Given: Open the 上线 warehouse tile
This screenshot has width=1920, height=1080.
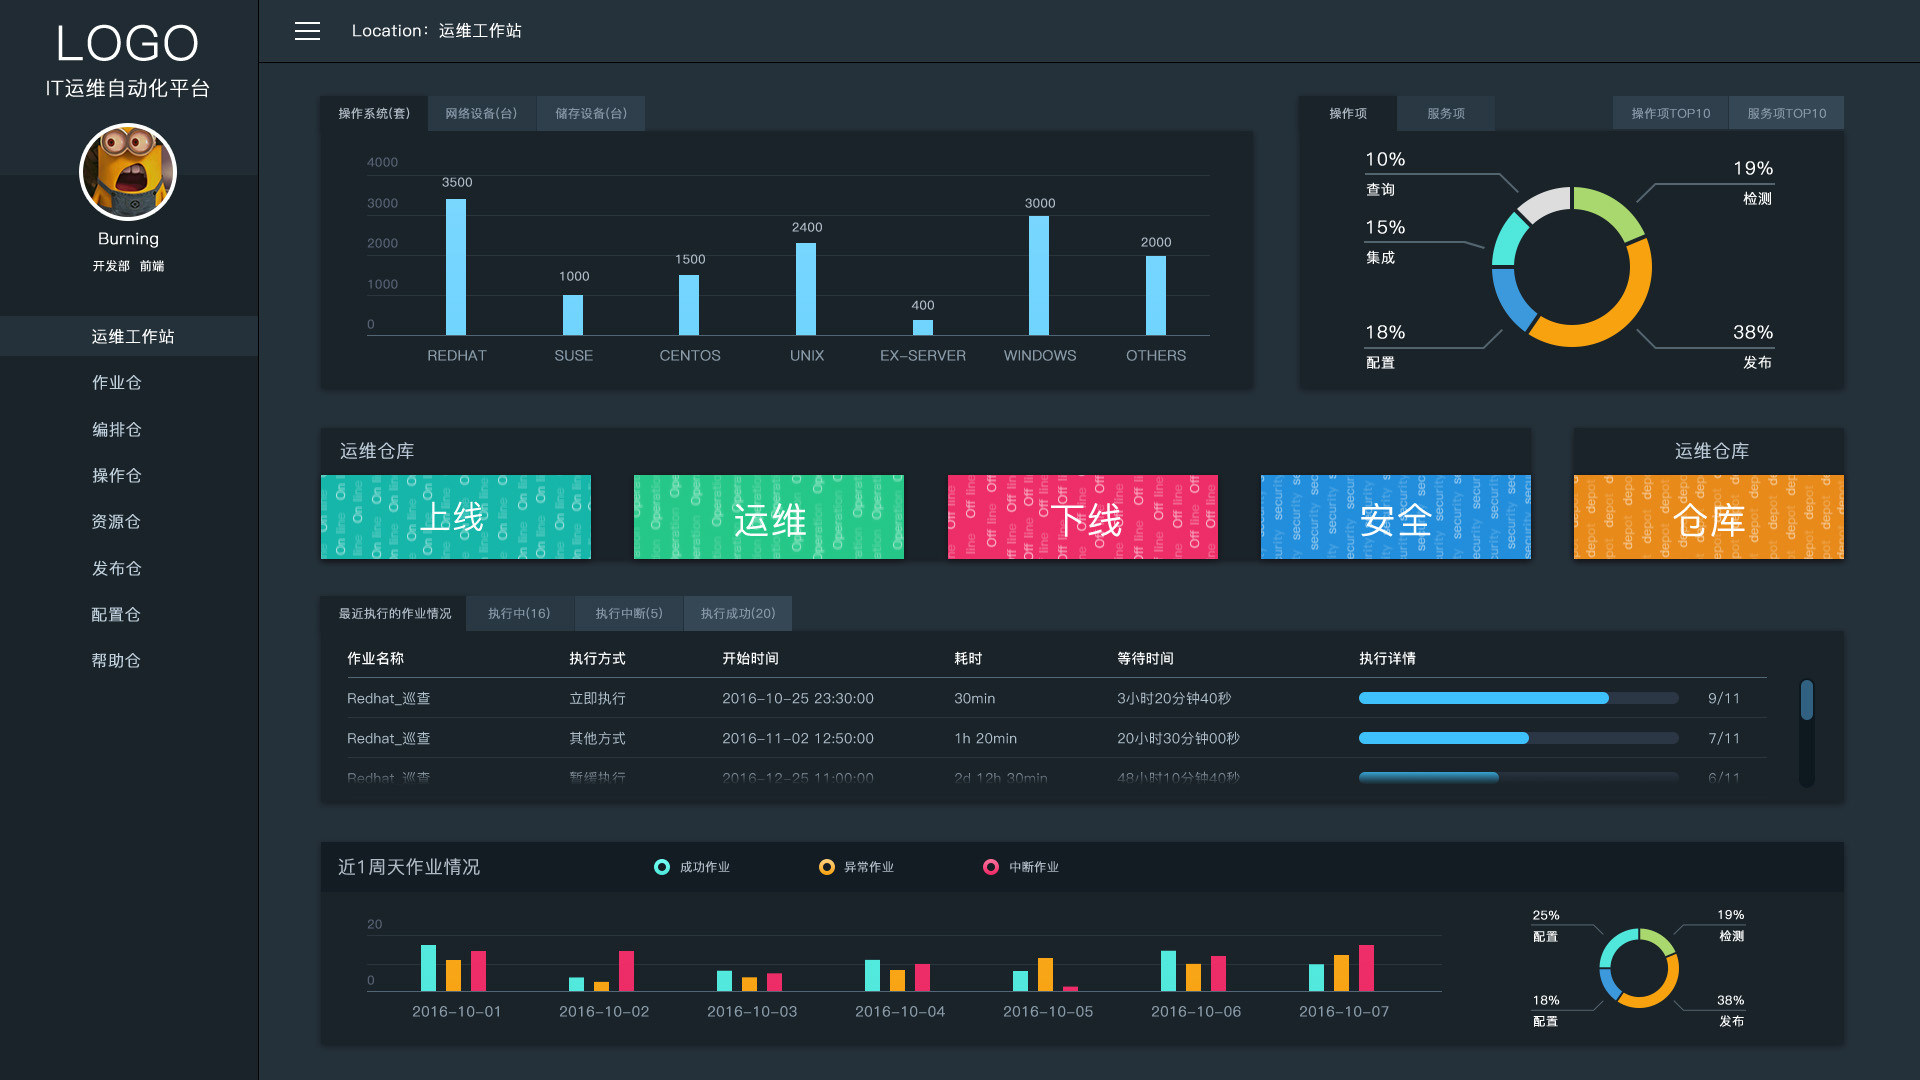Looking at the screenshot, I should click(x=456, y=517).
